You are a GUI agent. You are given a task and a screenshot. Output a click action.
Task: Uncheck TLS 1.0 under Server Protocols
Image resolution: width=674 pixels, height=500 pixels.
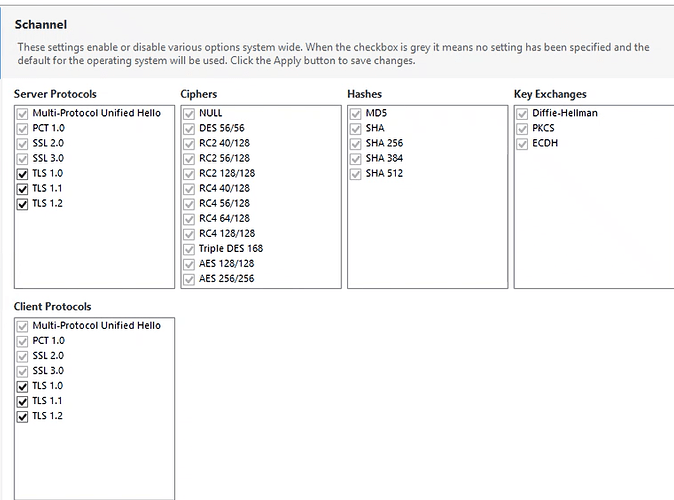pyautogui.click(x=23, y=174)
